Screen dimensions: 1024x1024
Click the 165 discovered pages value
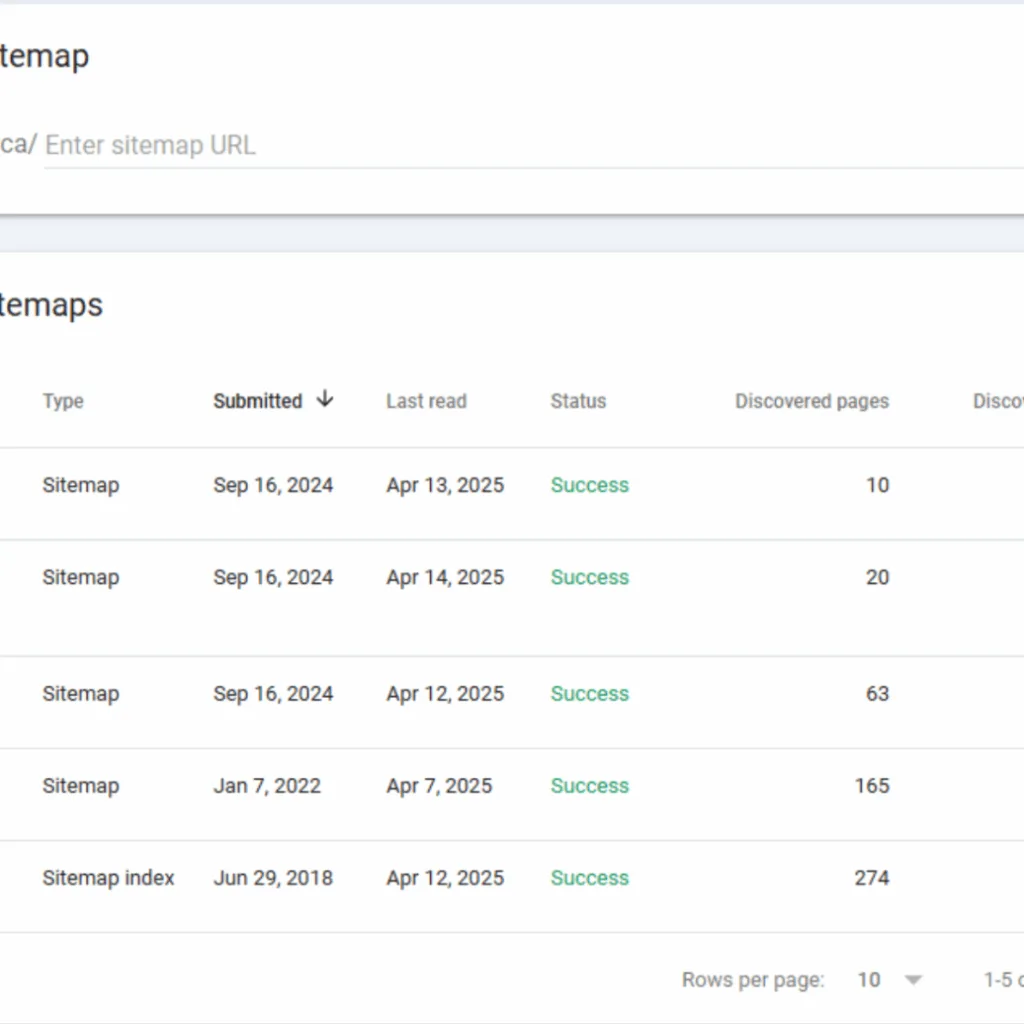872,786
